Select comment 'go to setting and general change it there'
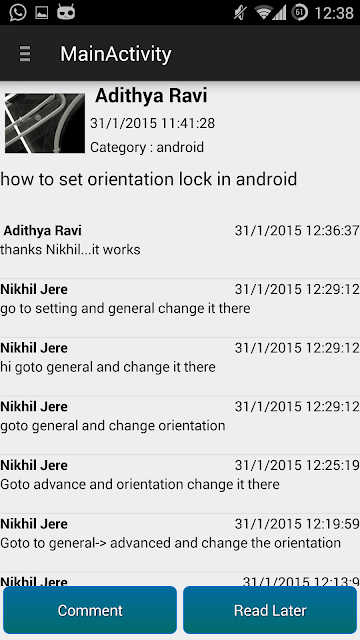Image resolution: width=360 pixels, height=640 pixels. pyautogui.click(x=180, y=299)
